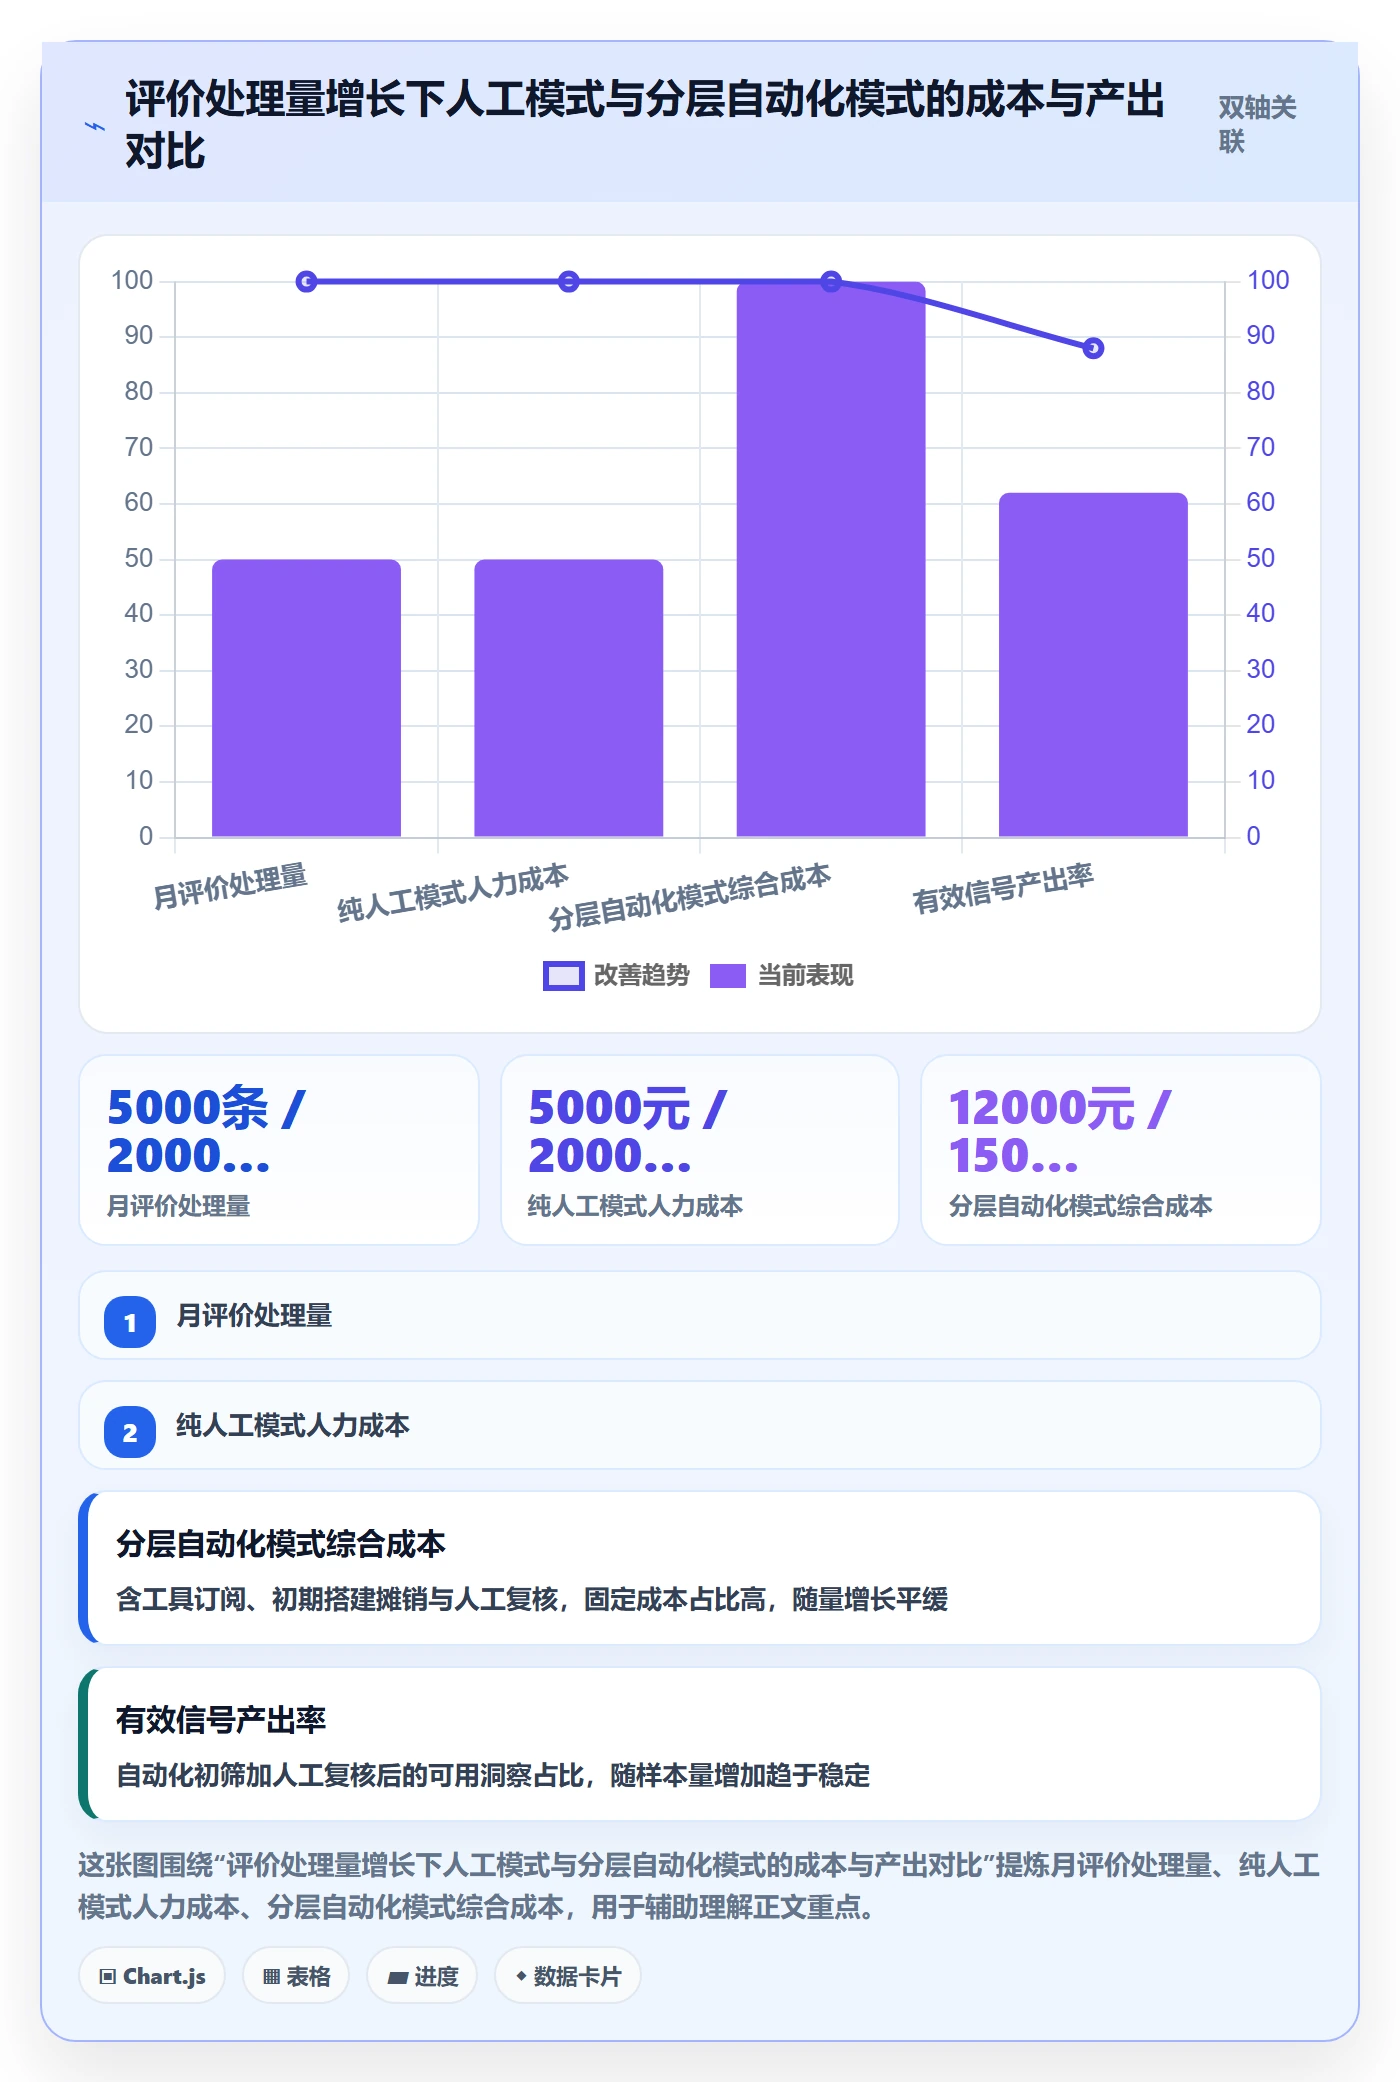Click the x-axis label 纯人工模式人力成本
Screen dimensions: 1400x2082
pyautogui.click(x=452, y=893)
